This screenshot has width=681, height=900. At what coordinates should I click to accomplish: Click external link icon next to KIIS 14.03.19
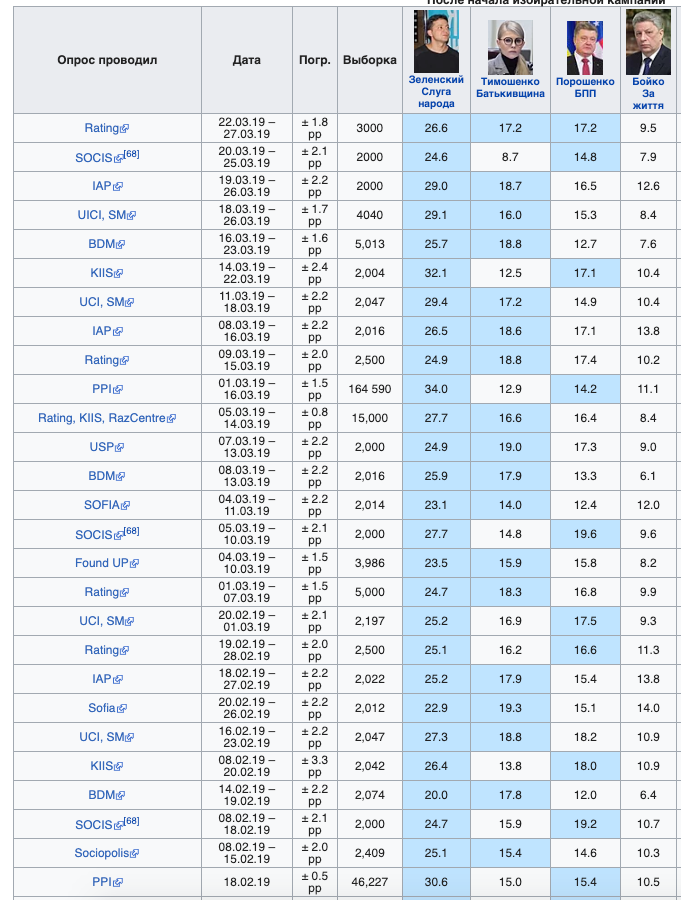coord(118,274)
